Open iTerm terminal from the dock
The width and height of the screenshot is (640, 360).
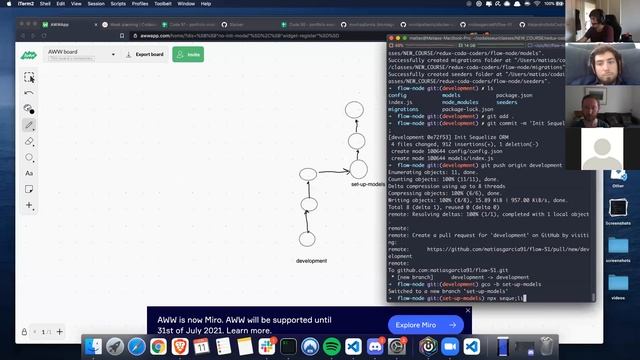(x=288, y=347)
